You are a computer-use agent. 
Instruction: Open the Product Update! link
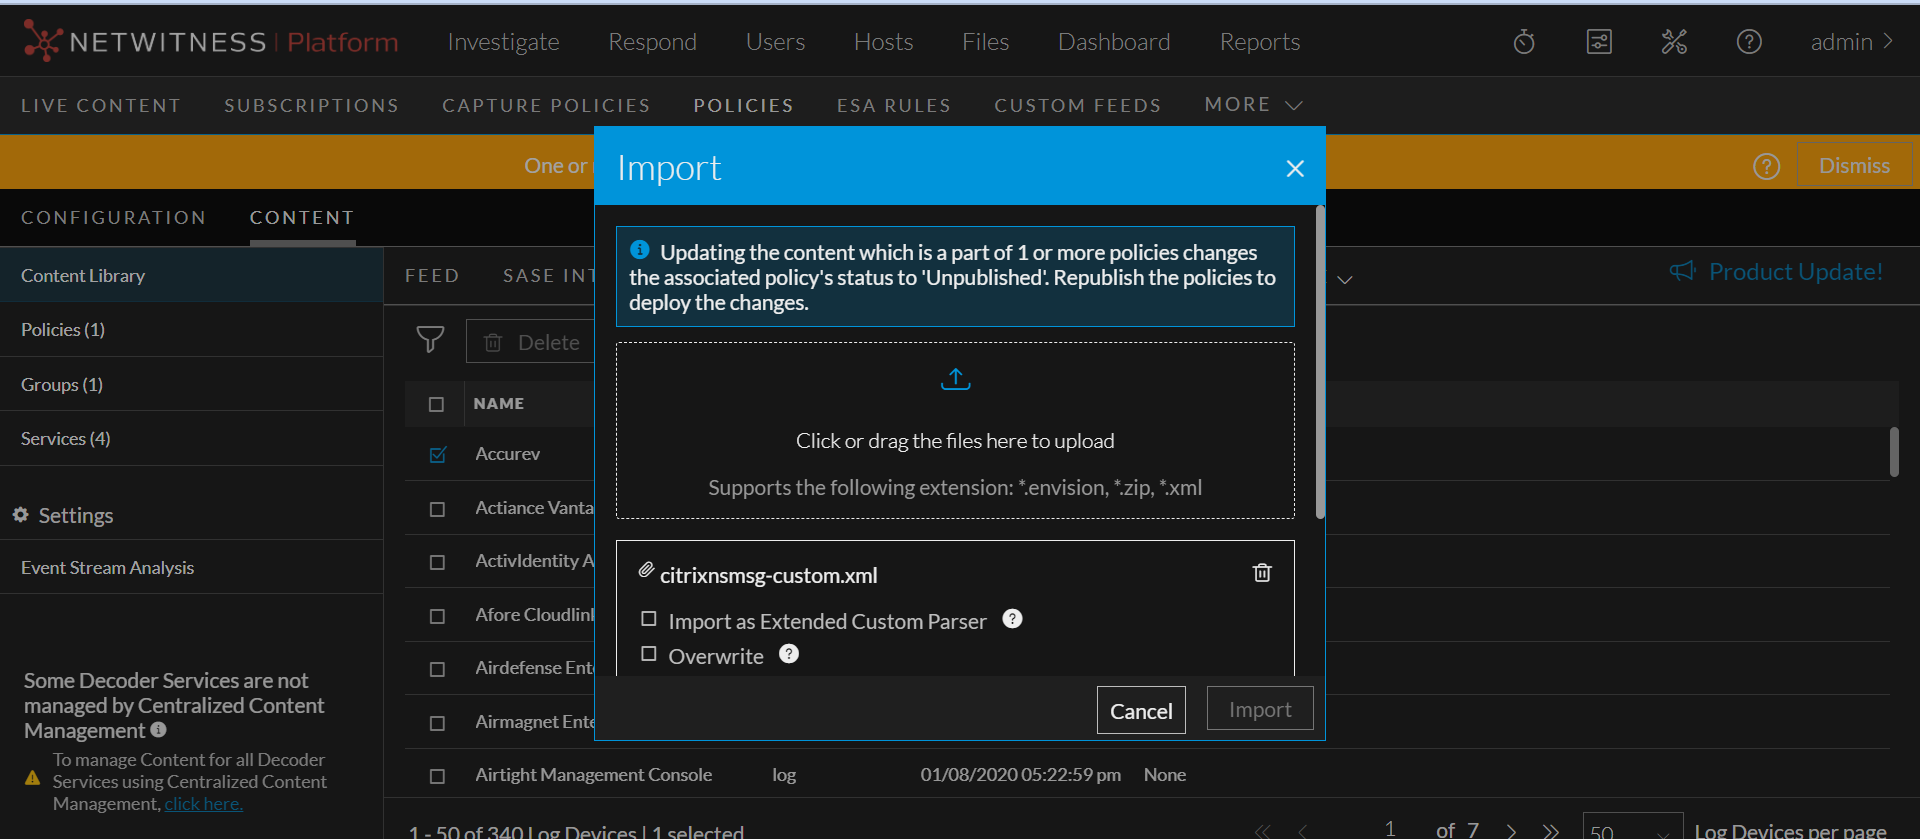(1796, 272)
